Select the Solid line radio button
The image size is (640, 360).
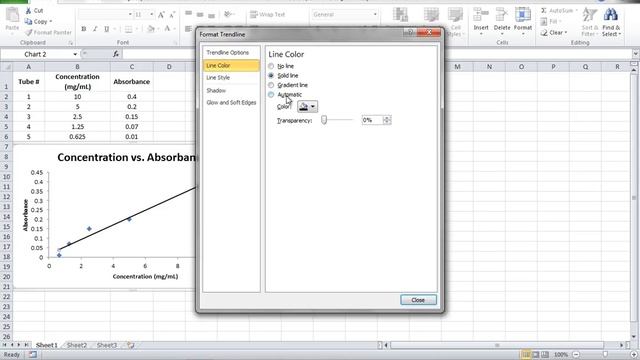click(x=271, y=76)
